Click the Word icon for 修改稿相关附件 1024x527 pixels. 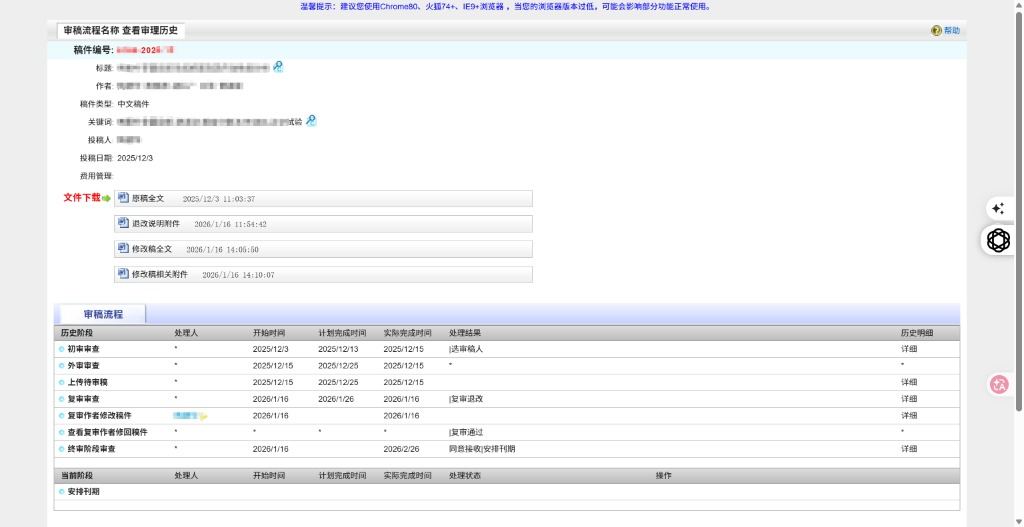click(x=124, y=273)
